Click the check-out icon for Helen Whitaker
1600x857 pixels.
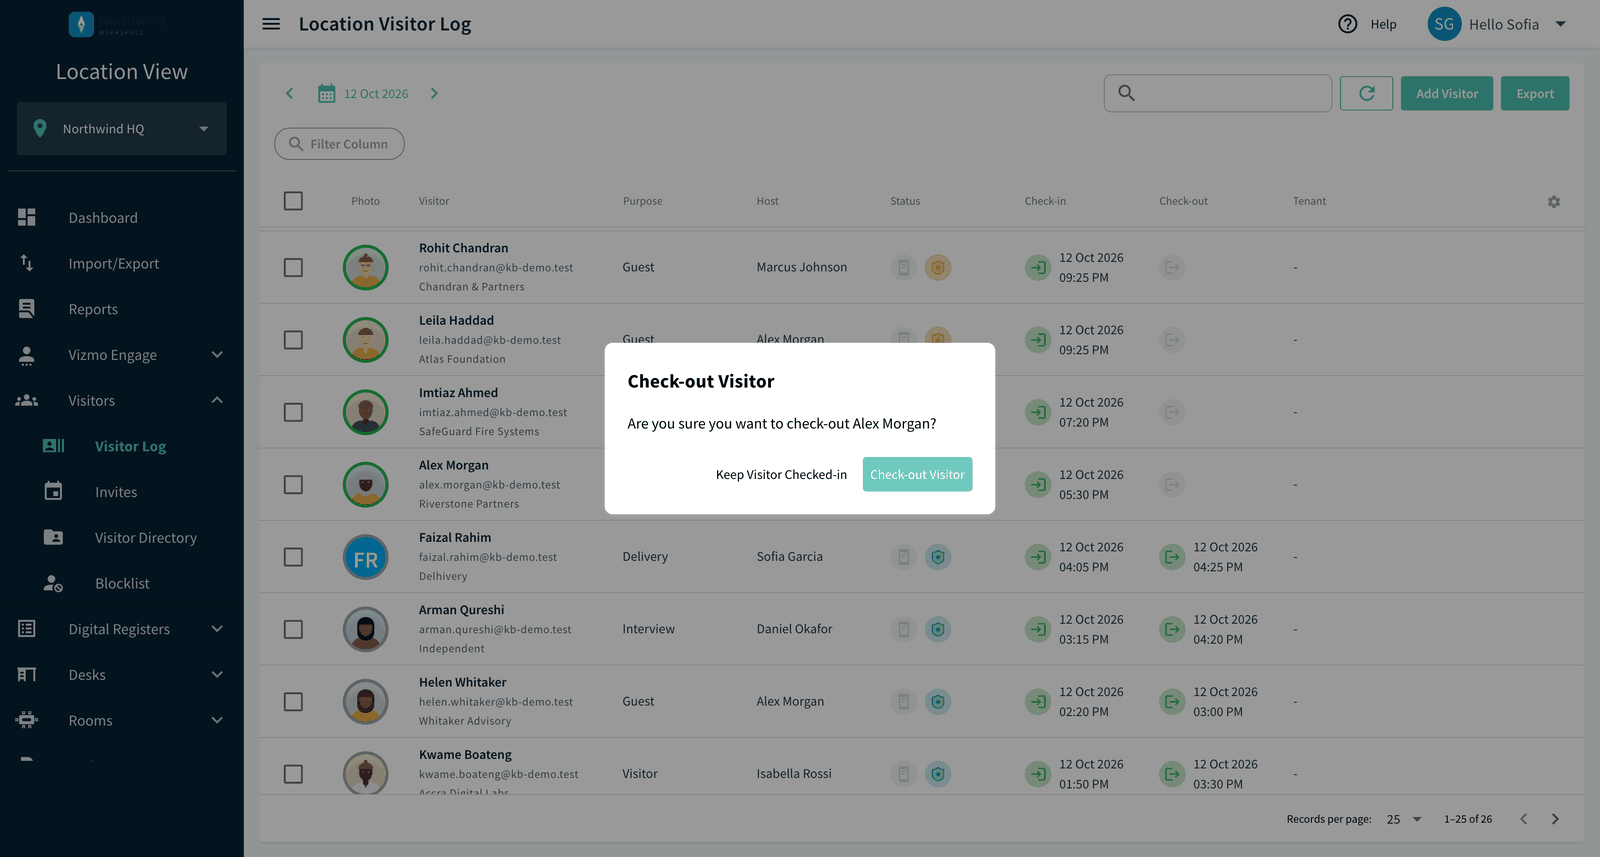click(1172, 702)
